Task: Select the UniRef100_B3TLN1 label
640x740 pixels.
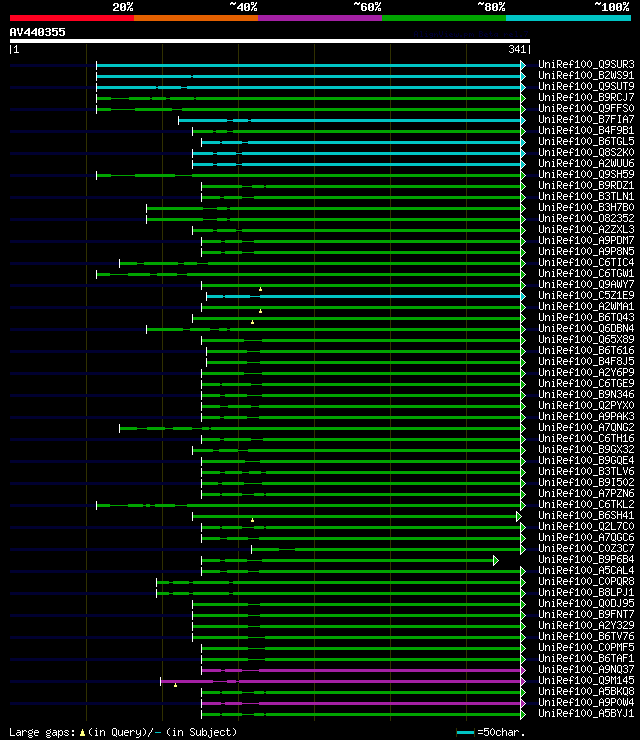Action: click(x=586, y=196)
